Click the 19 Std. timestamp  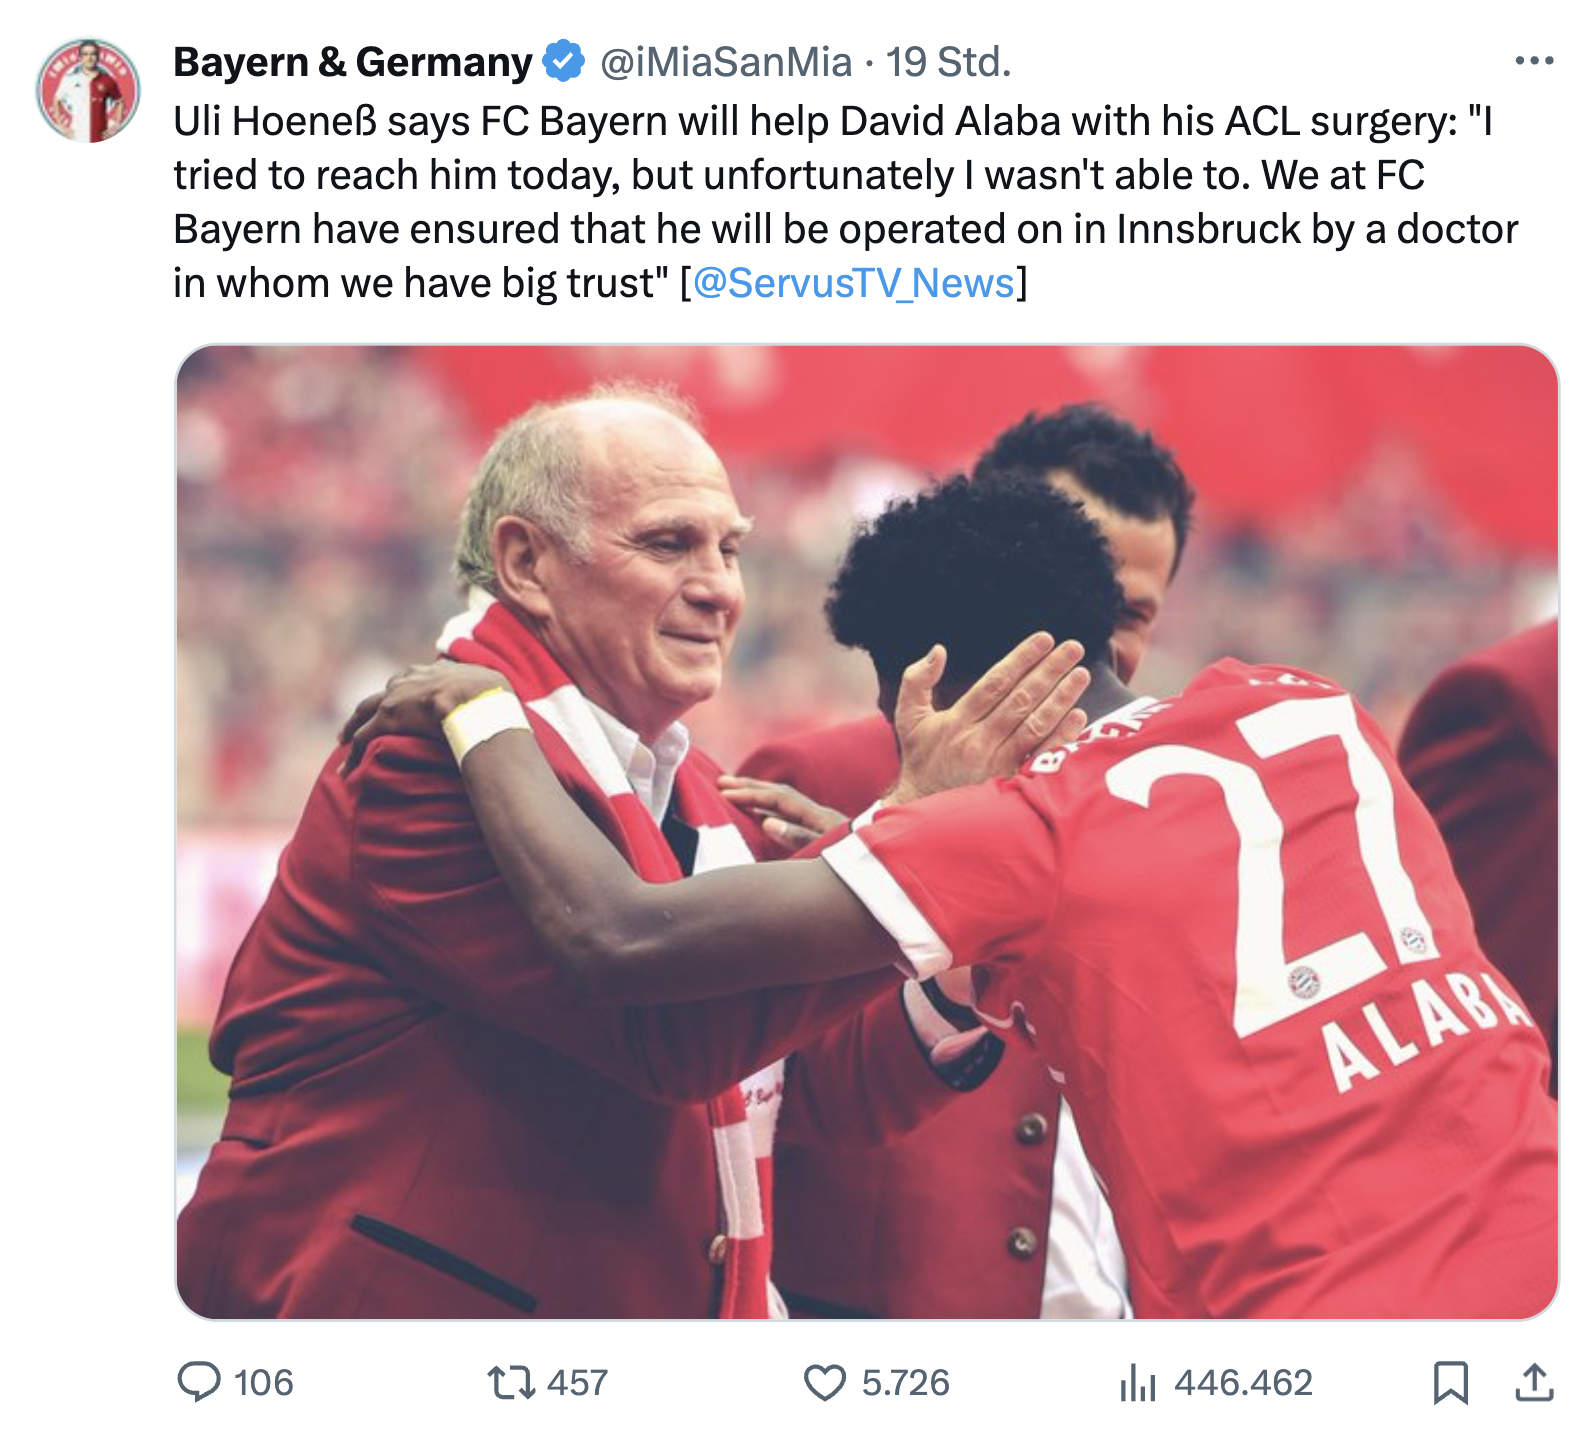tap(948, 62)
